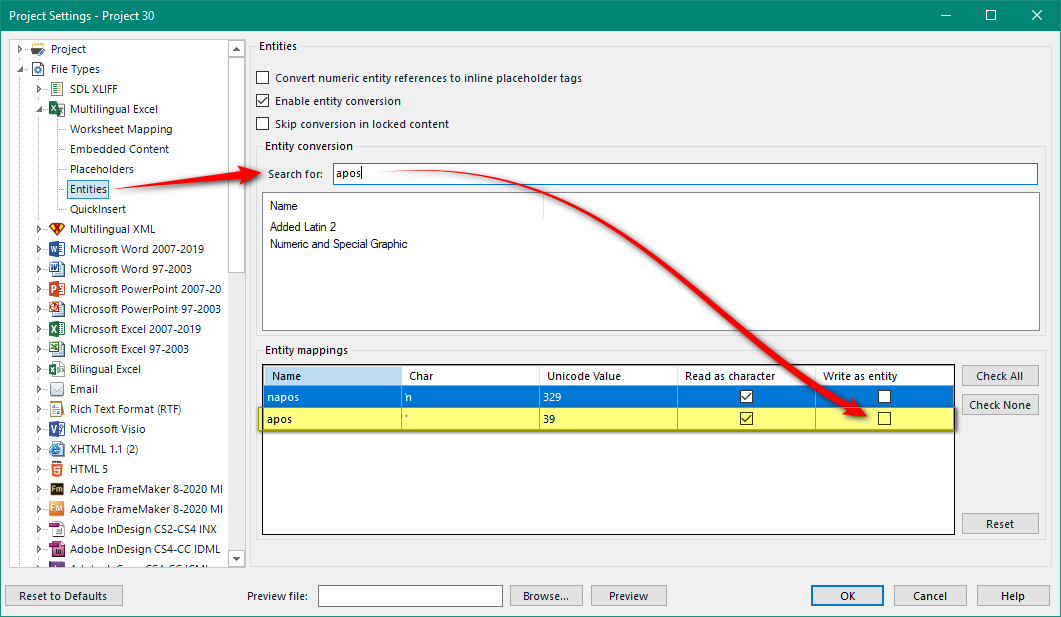Expand the Rich Text Format (RTF) node
Image resolution: width=1061 pixels, height=617 pixels.
[40, 409]
